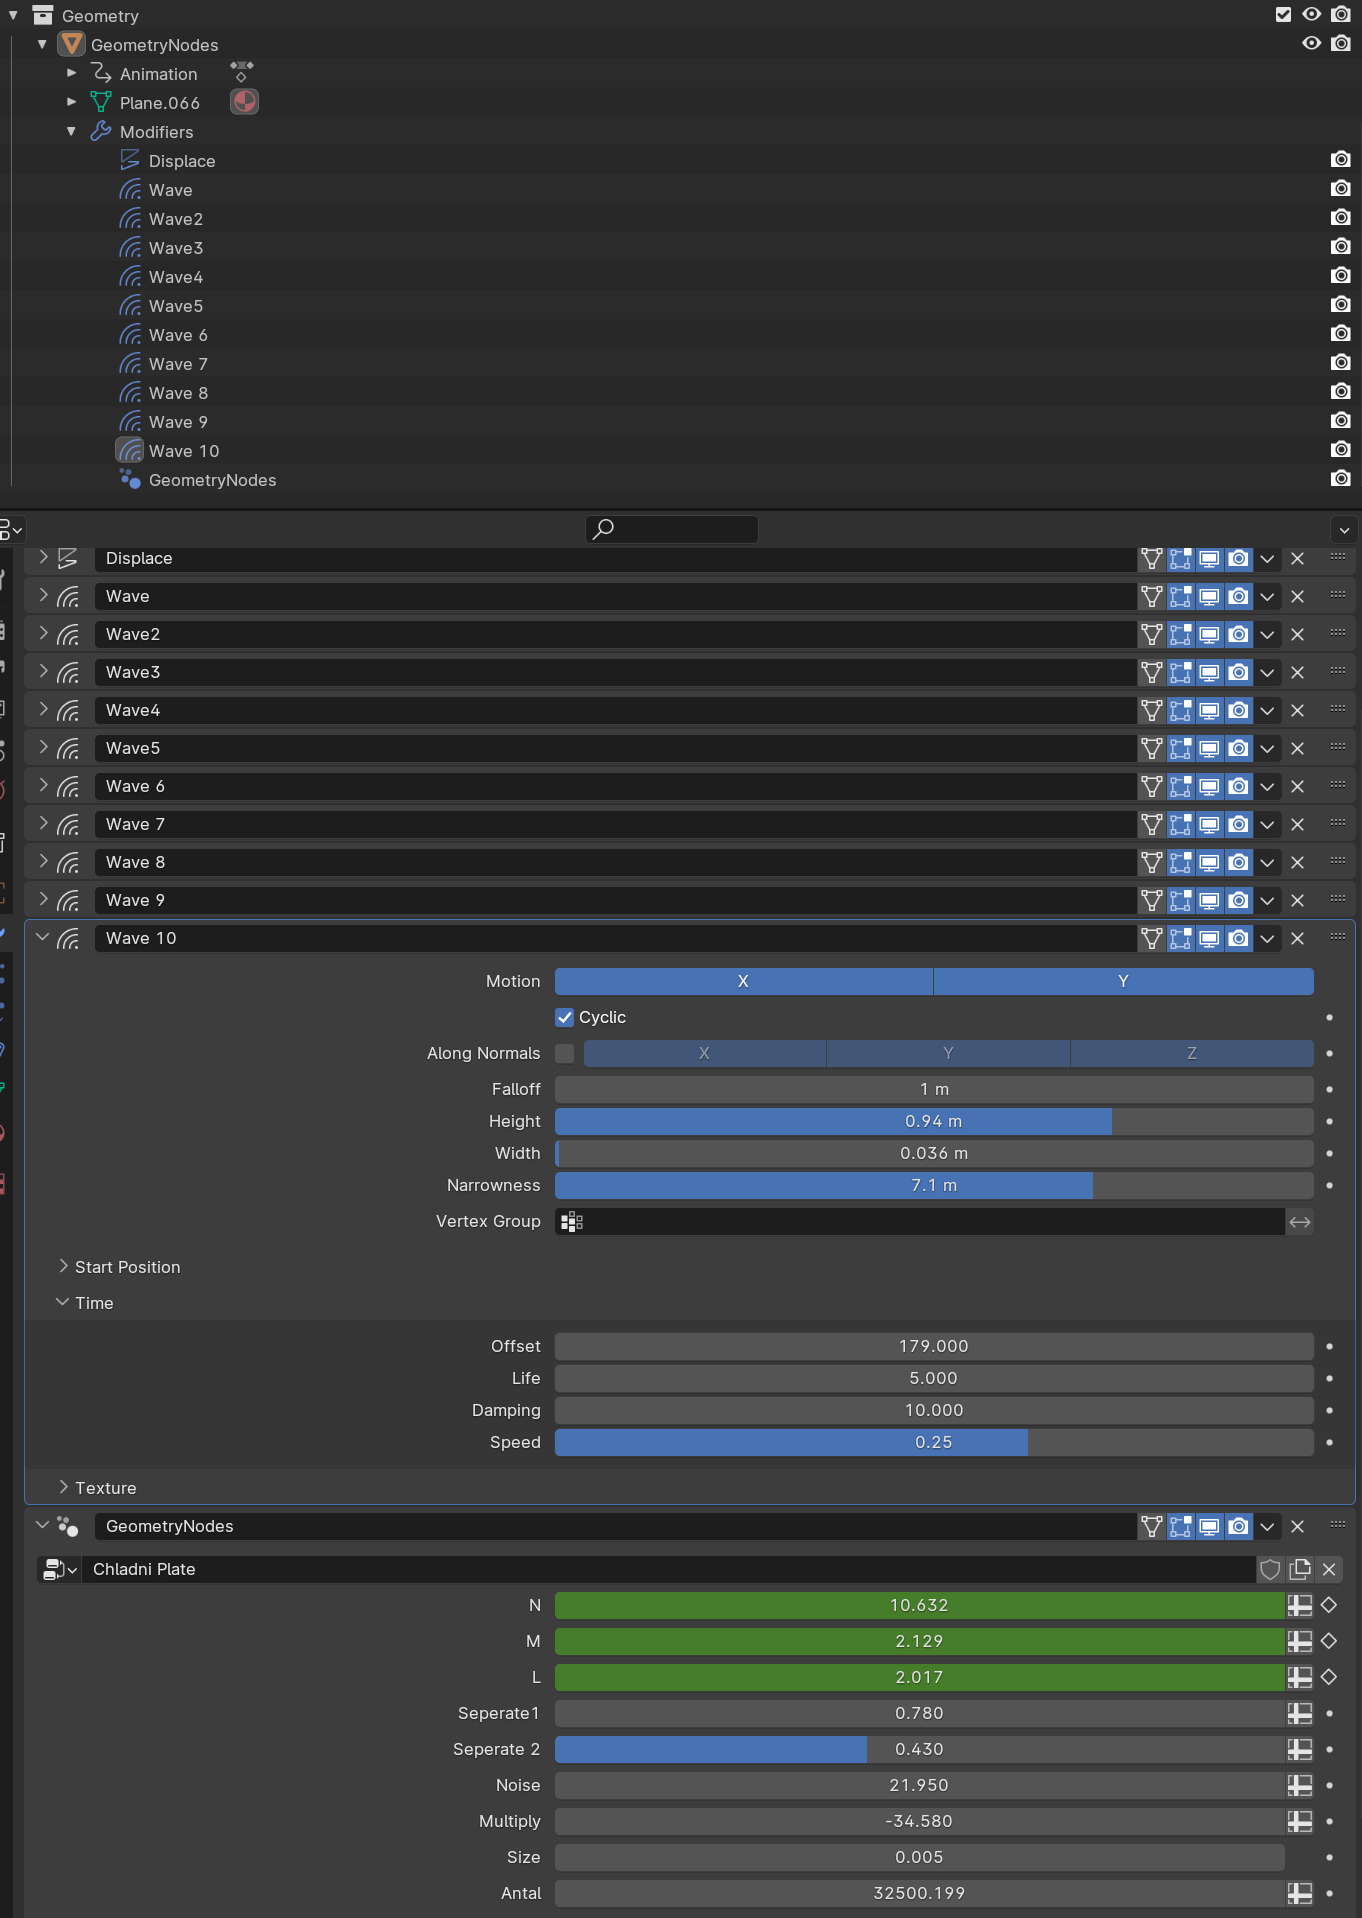Viewport: 1362px width, 1918px height.
Task: Toggle render visibility for Wave3 modifier
Action: 1239,672
